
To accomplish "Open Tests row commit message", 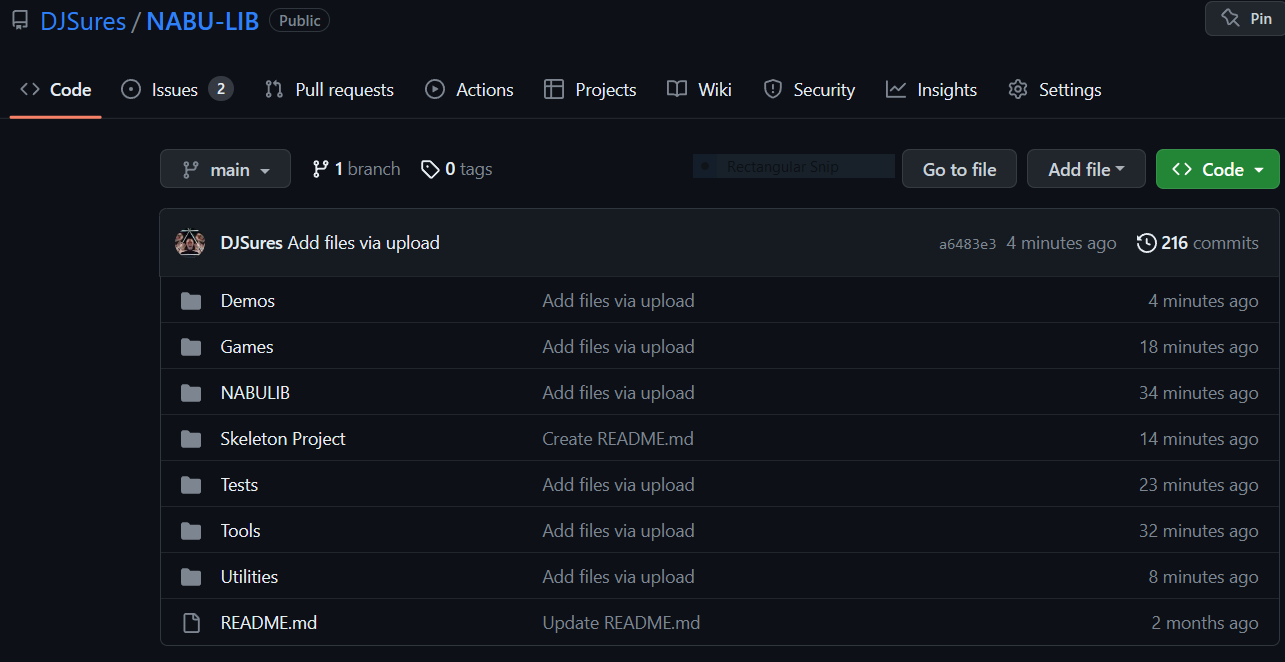I will pos(618,485).
